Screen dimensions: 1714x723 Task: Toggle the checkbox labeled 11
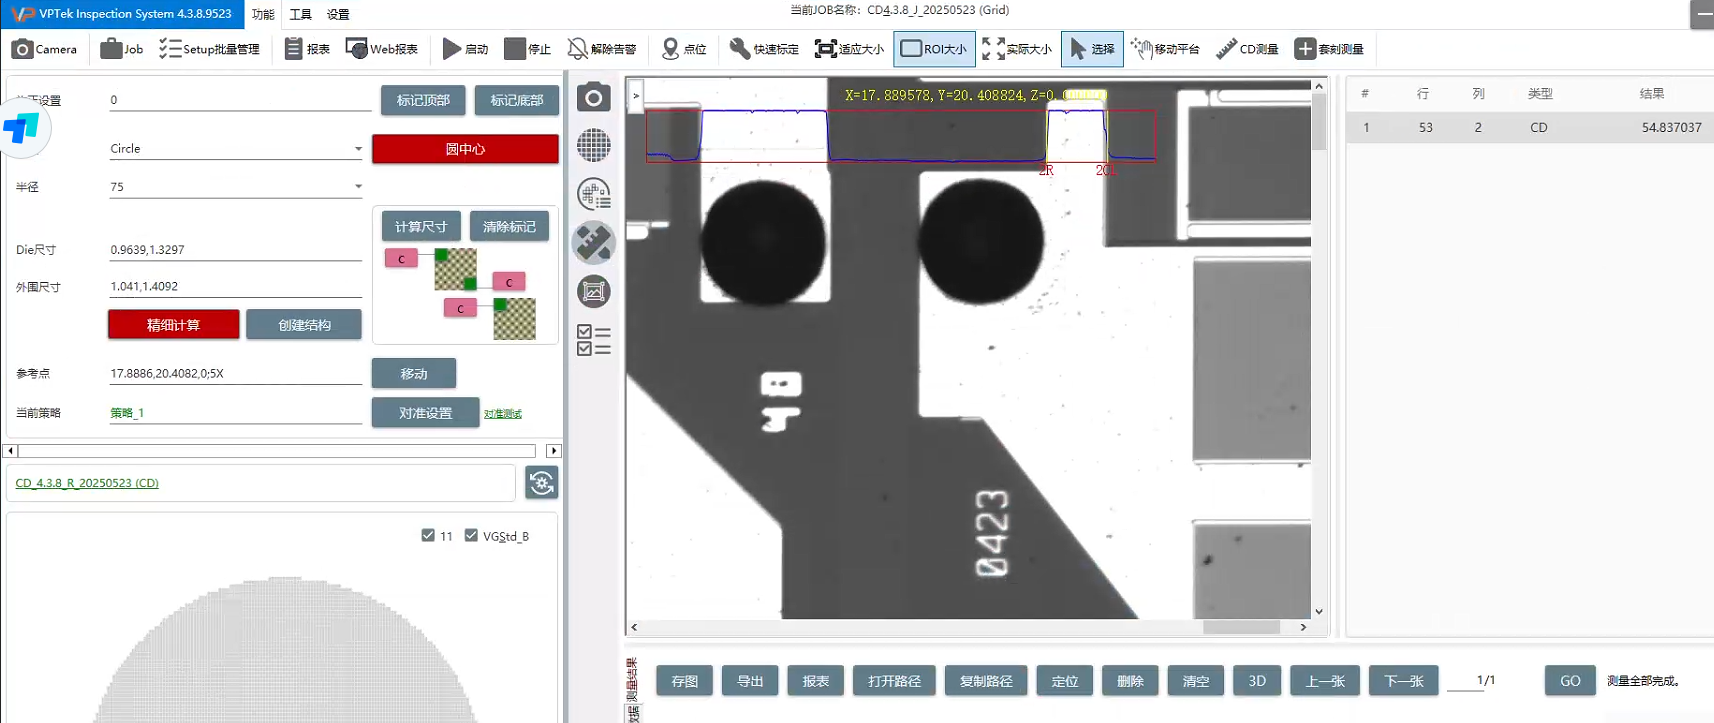point(428,535)
